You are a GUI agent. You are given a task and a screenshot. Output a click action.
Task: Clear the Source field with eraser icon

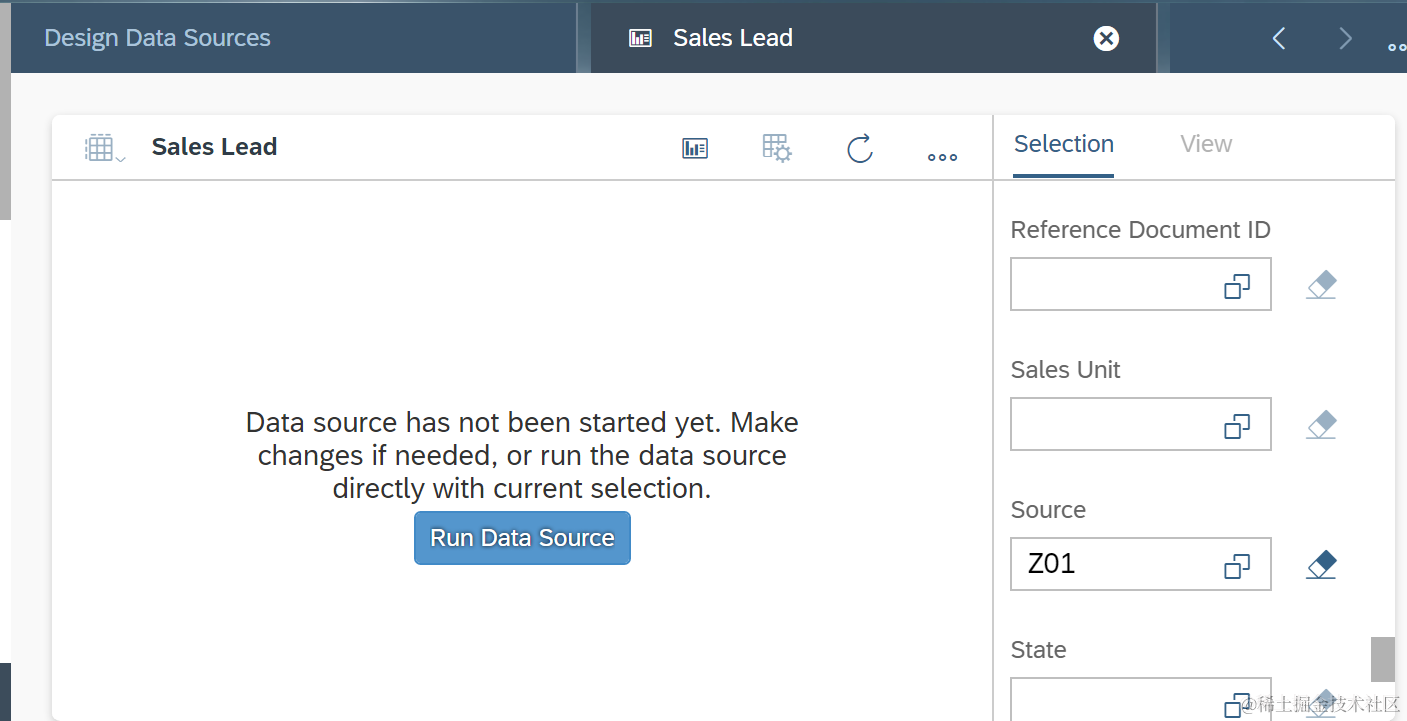click(1321, 565)
